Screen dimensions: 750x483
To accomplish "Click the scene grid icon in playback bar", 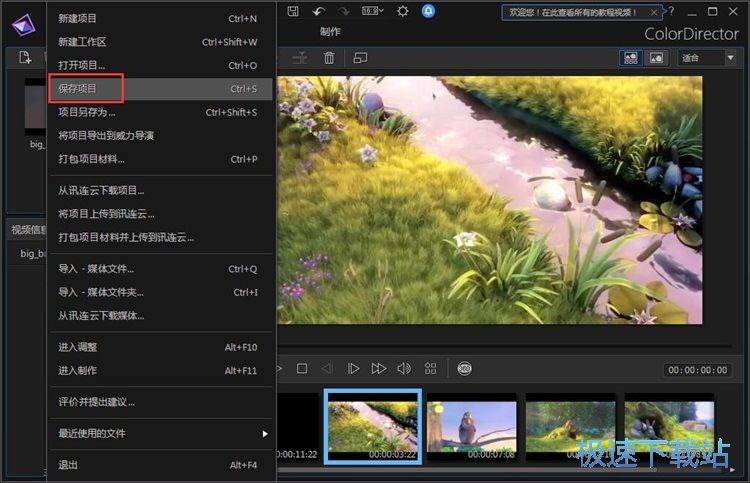I will coord(430,369).
